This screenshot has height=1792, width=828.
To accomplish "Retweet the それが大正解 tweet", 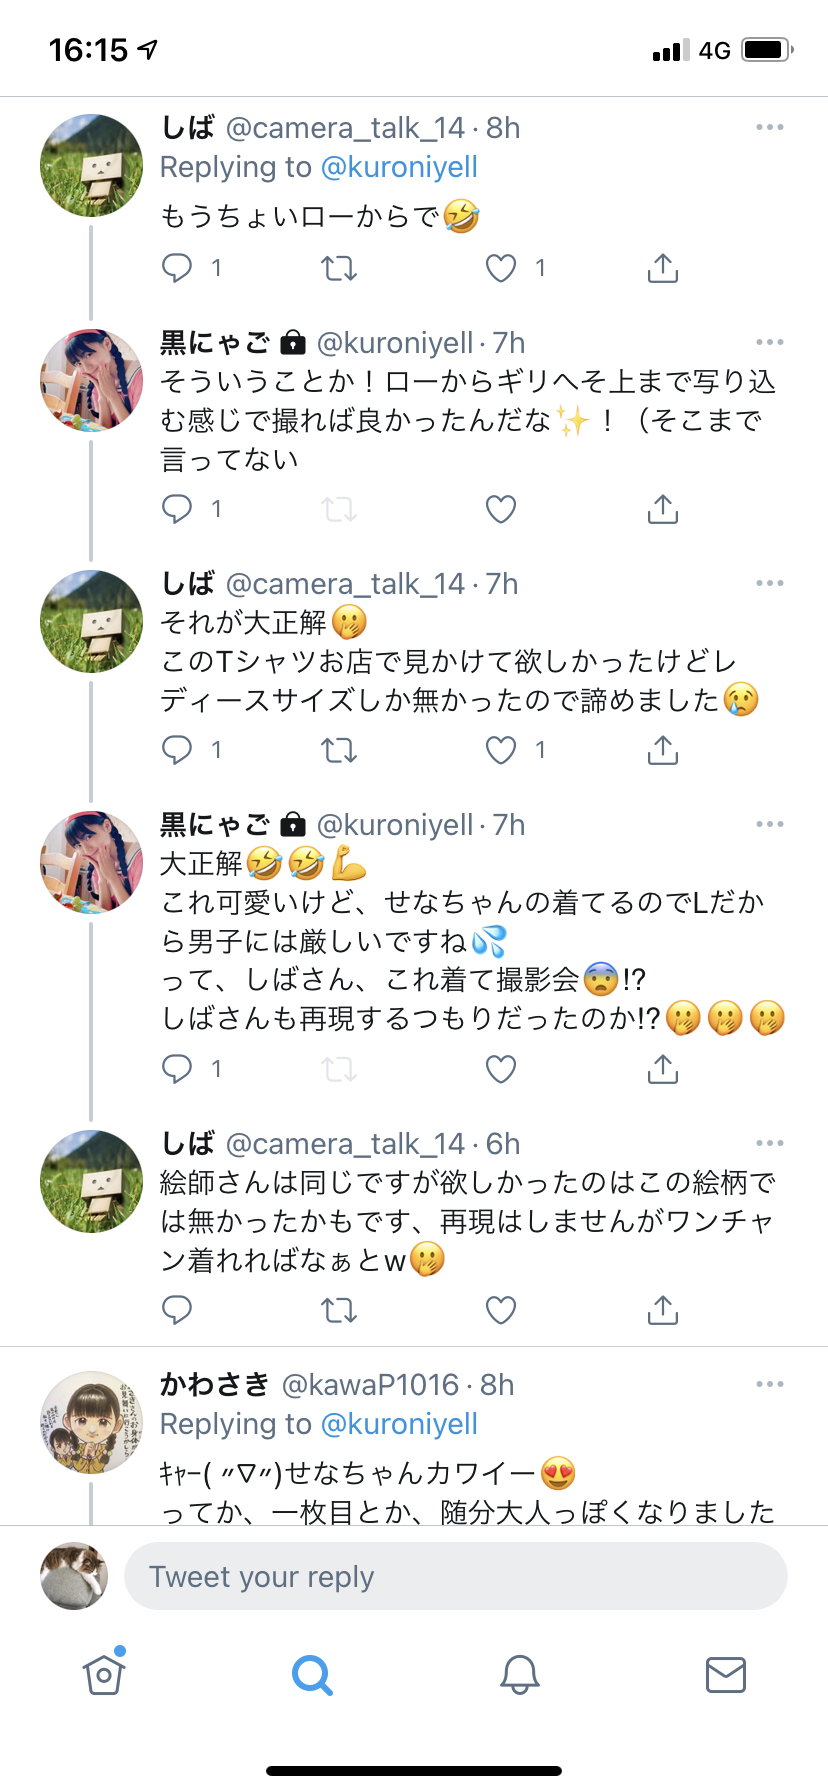I will coord(339,750).
